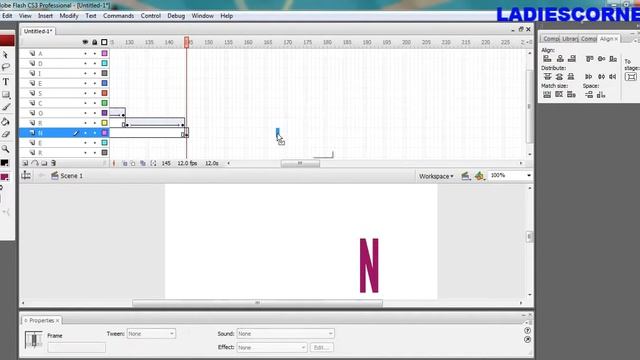Toggle Lock All Layers padlock header
The image size is (640, 360).
tap(95, 42)
